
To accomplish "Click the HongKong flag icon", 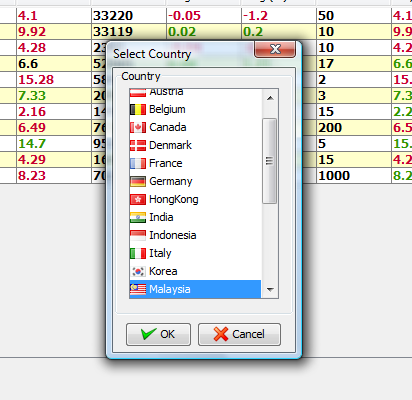I will coord(138,199).
